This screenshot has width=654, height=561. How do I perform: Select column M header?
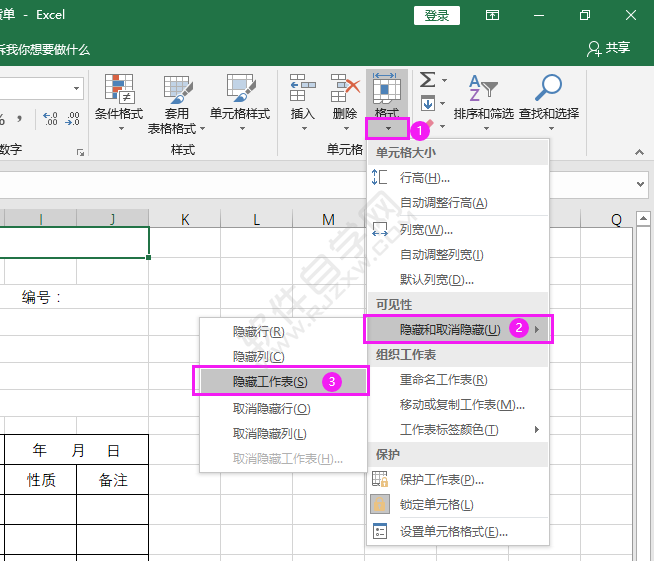328,219
